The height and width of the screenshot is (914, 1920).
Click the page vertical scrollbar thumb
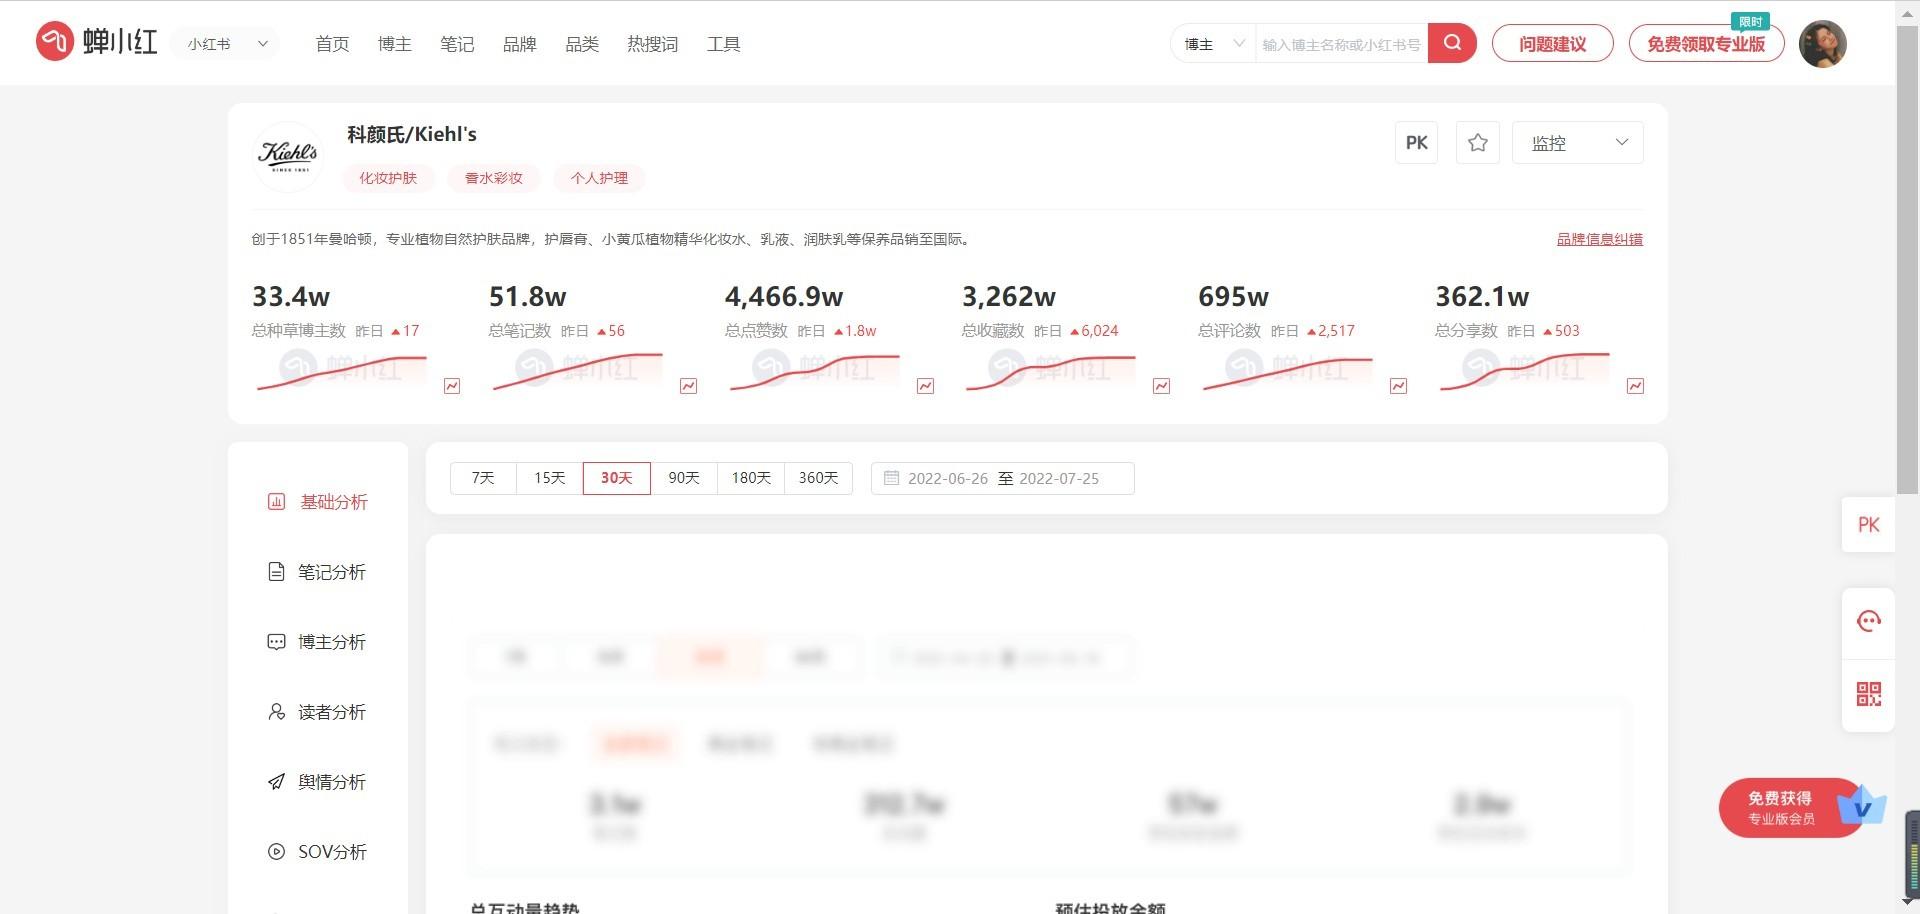click(x=1907, y=258)
